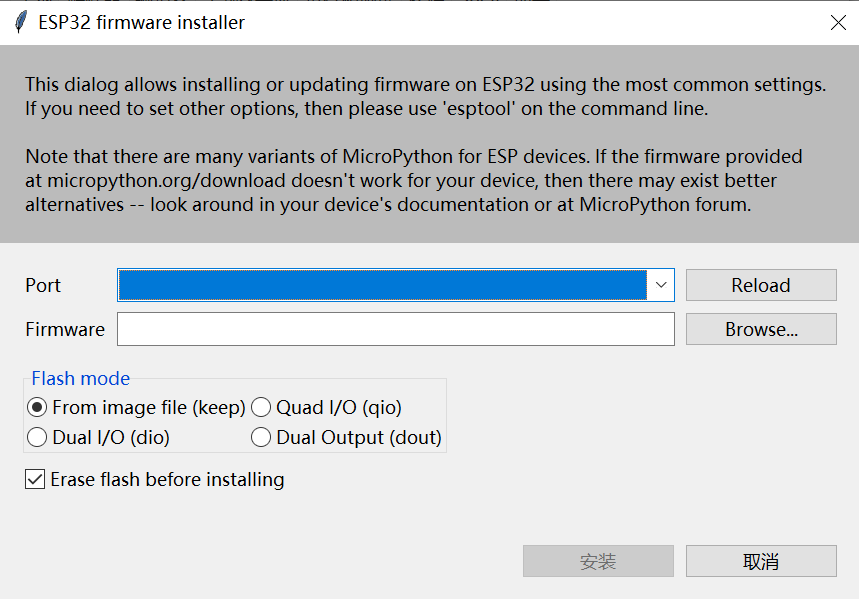Click the esptool command line hint text

click(366, 109)
